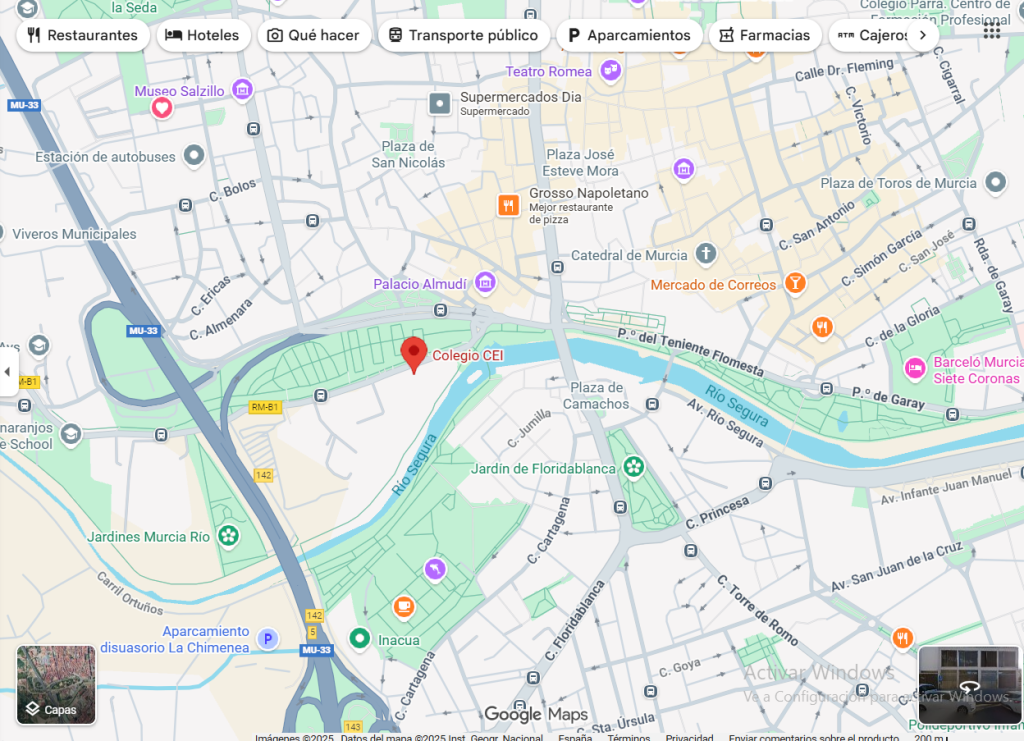Filter by Restaurantes chip
Screen dimensions: 1024x741
[83, 35]
